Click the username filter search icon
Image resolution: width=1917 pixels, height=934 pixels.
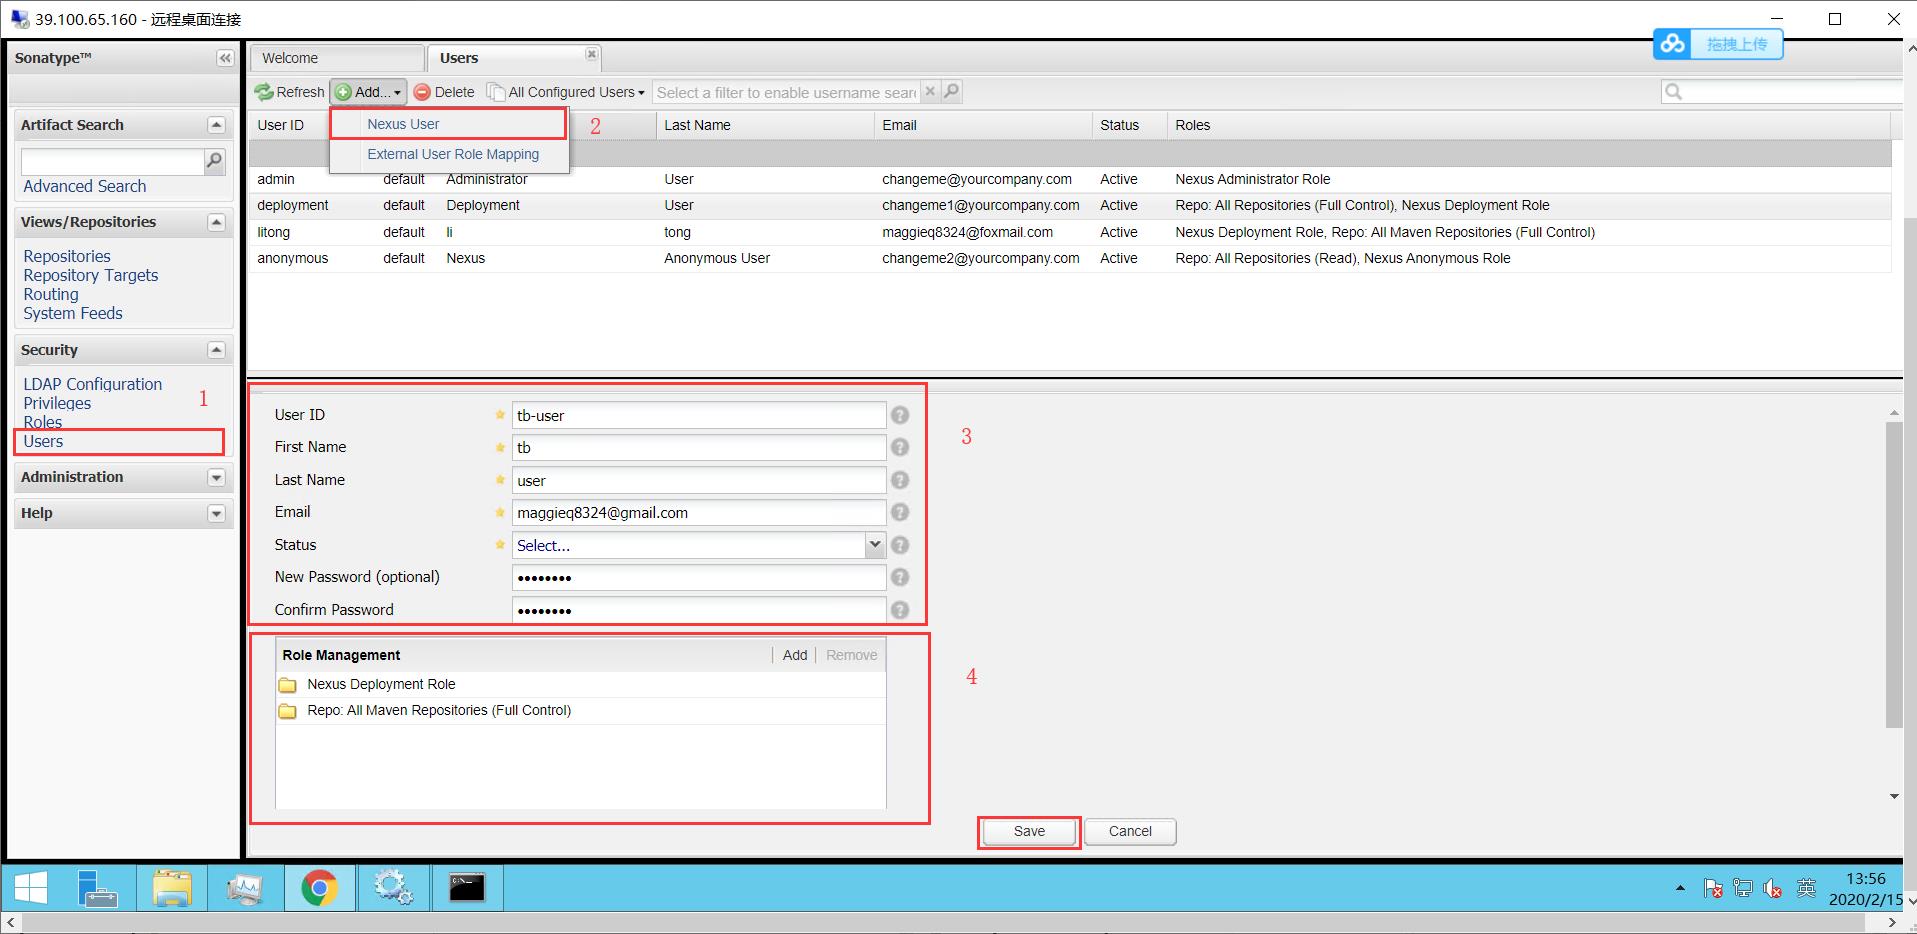[x=952, y=91]
